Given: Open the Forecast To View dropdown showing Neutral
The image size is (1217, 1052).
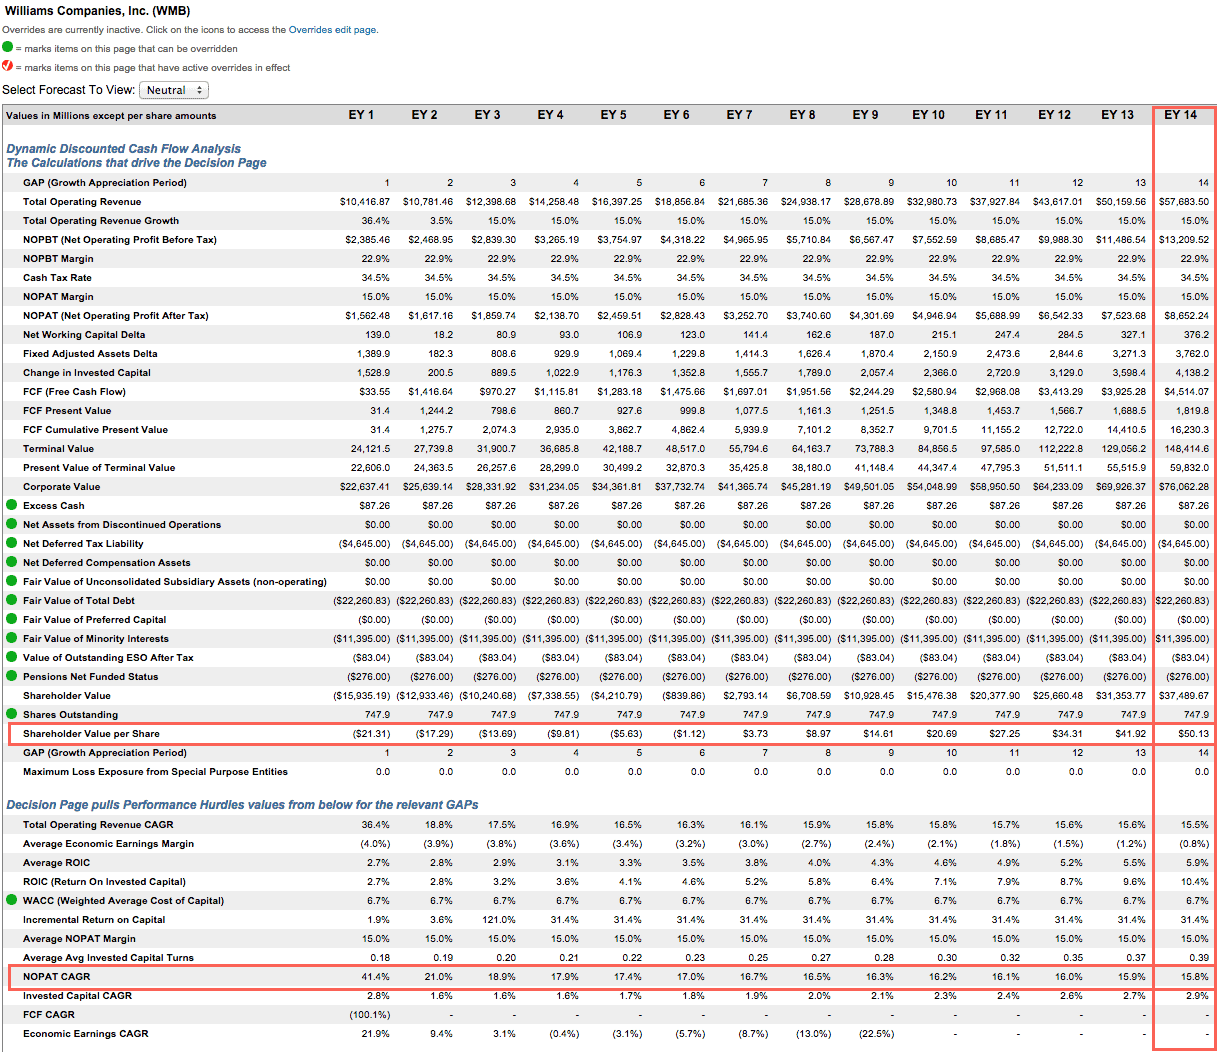Looking at the screenshot, I should (175, 89).
